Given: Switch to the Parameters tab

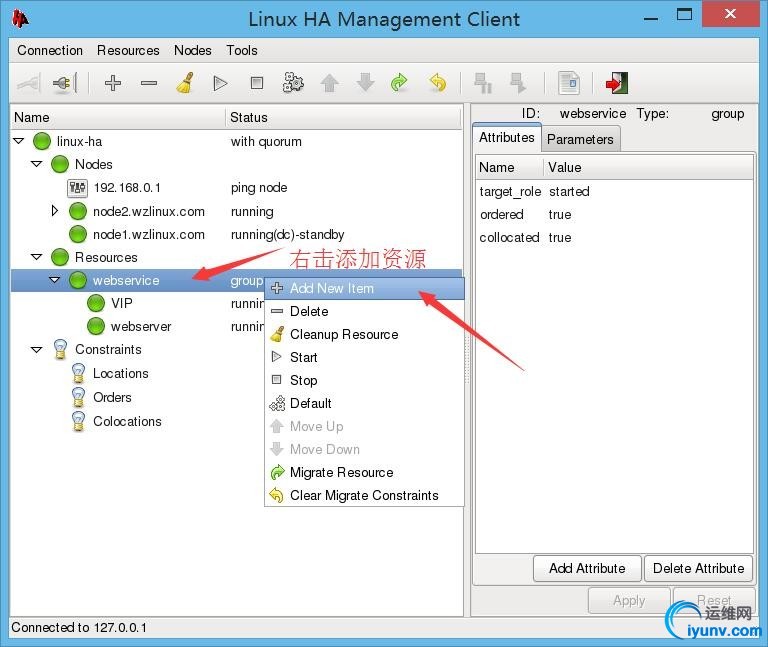Looking at the screenshot, I should pyautogui.click(x=580, y=140).
